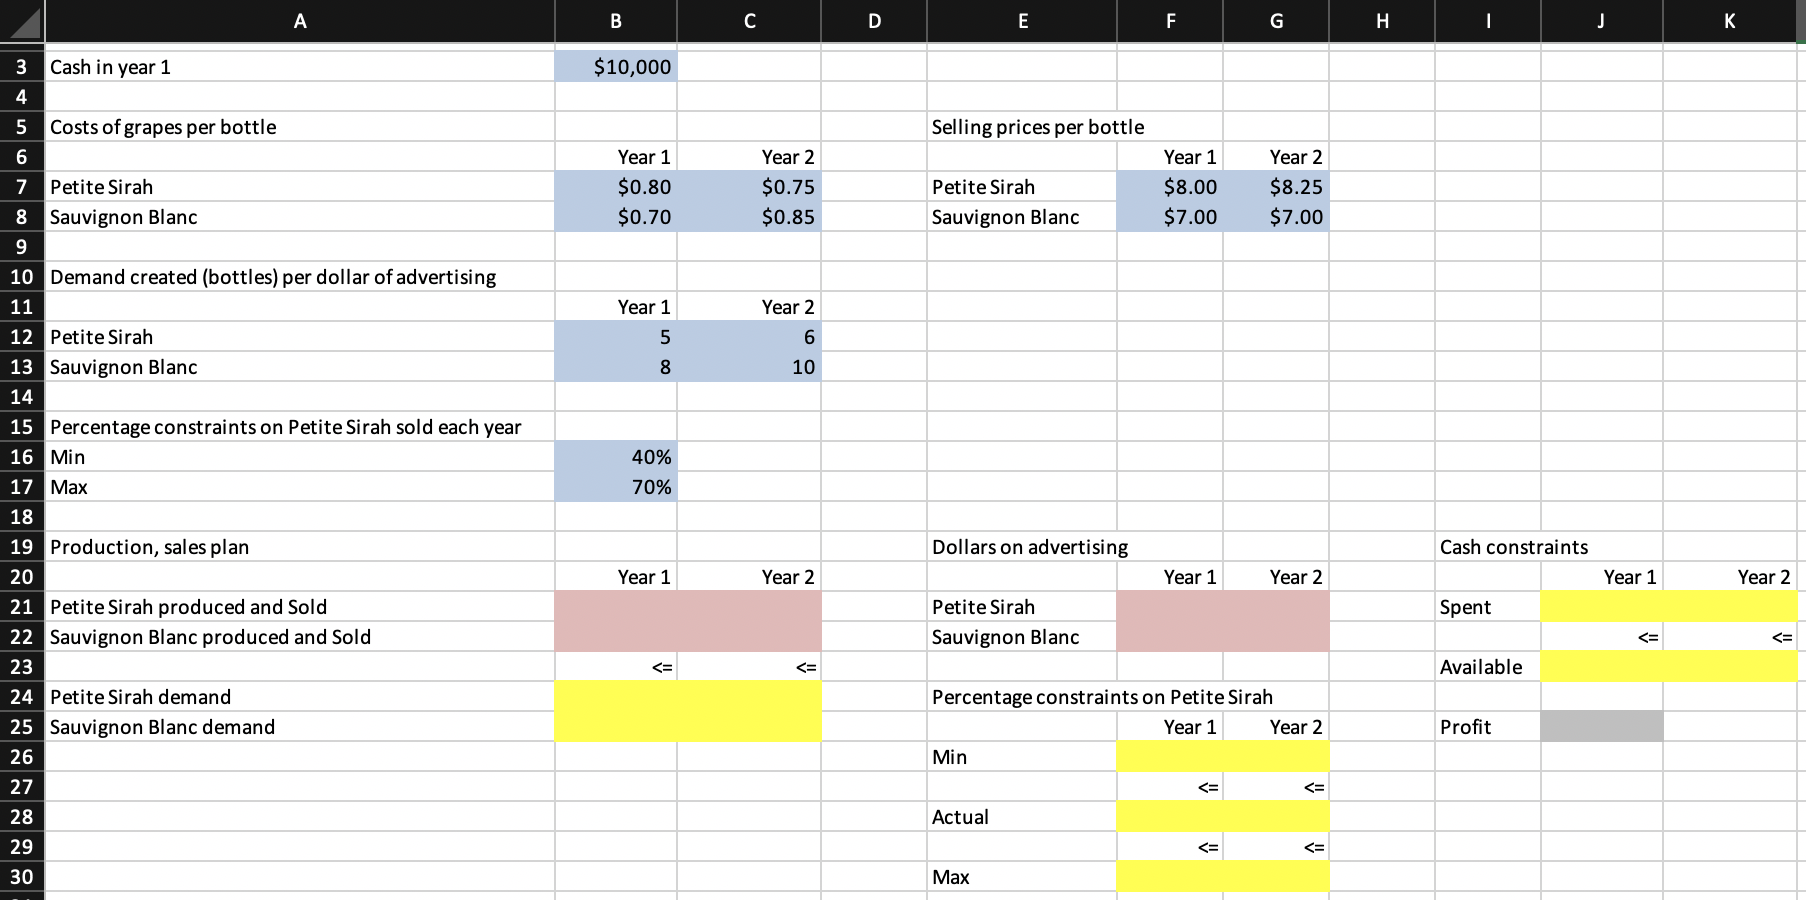Select 'Percentage constraints on Petite Sirah' heading in column E
1806x900 pixels.
(1022, 697)
